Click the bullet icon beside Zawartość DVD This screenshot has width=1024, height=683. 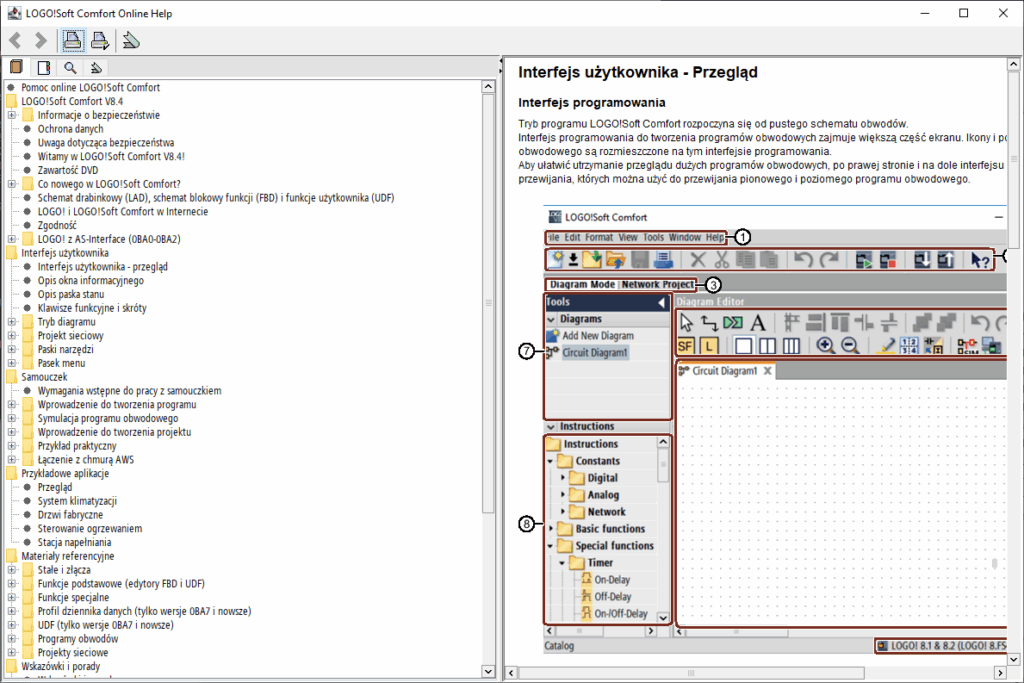(x=27, y=170)
